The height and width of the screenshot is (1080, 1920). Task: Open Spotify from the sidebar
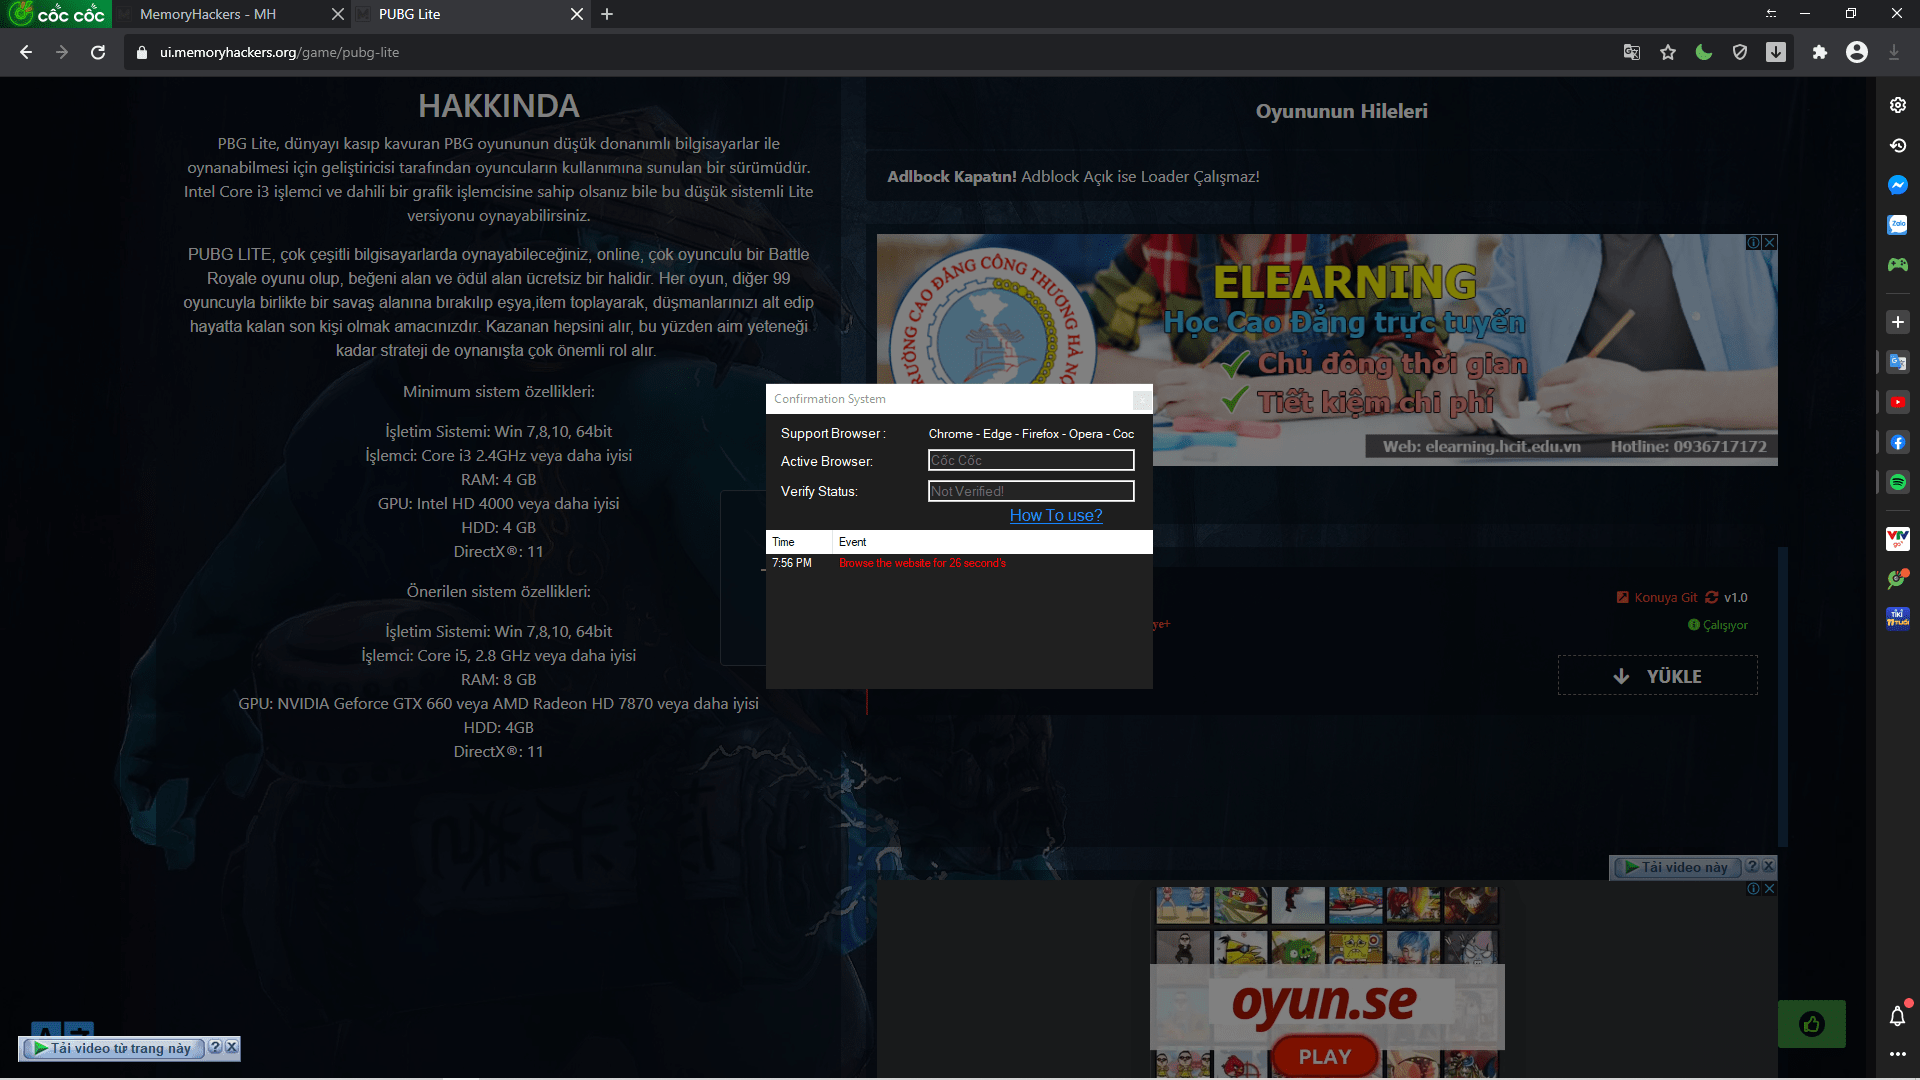1898,482
